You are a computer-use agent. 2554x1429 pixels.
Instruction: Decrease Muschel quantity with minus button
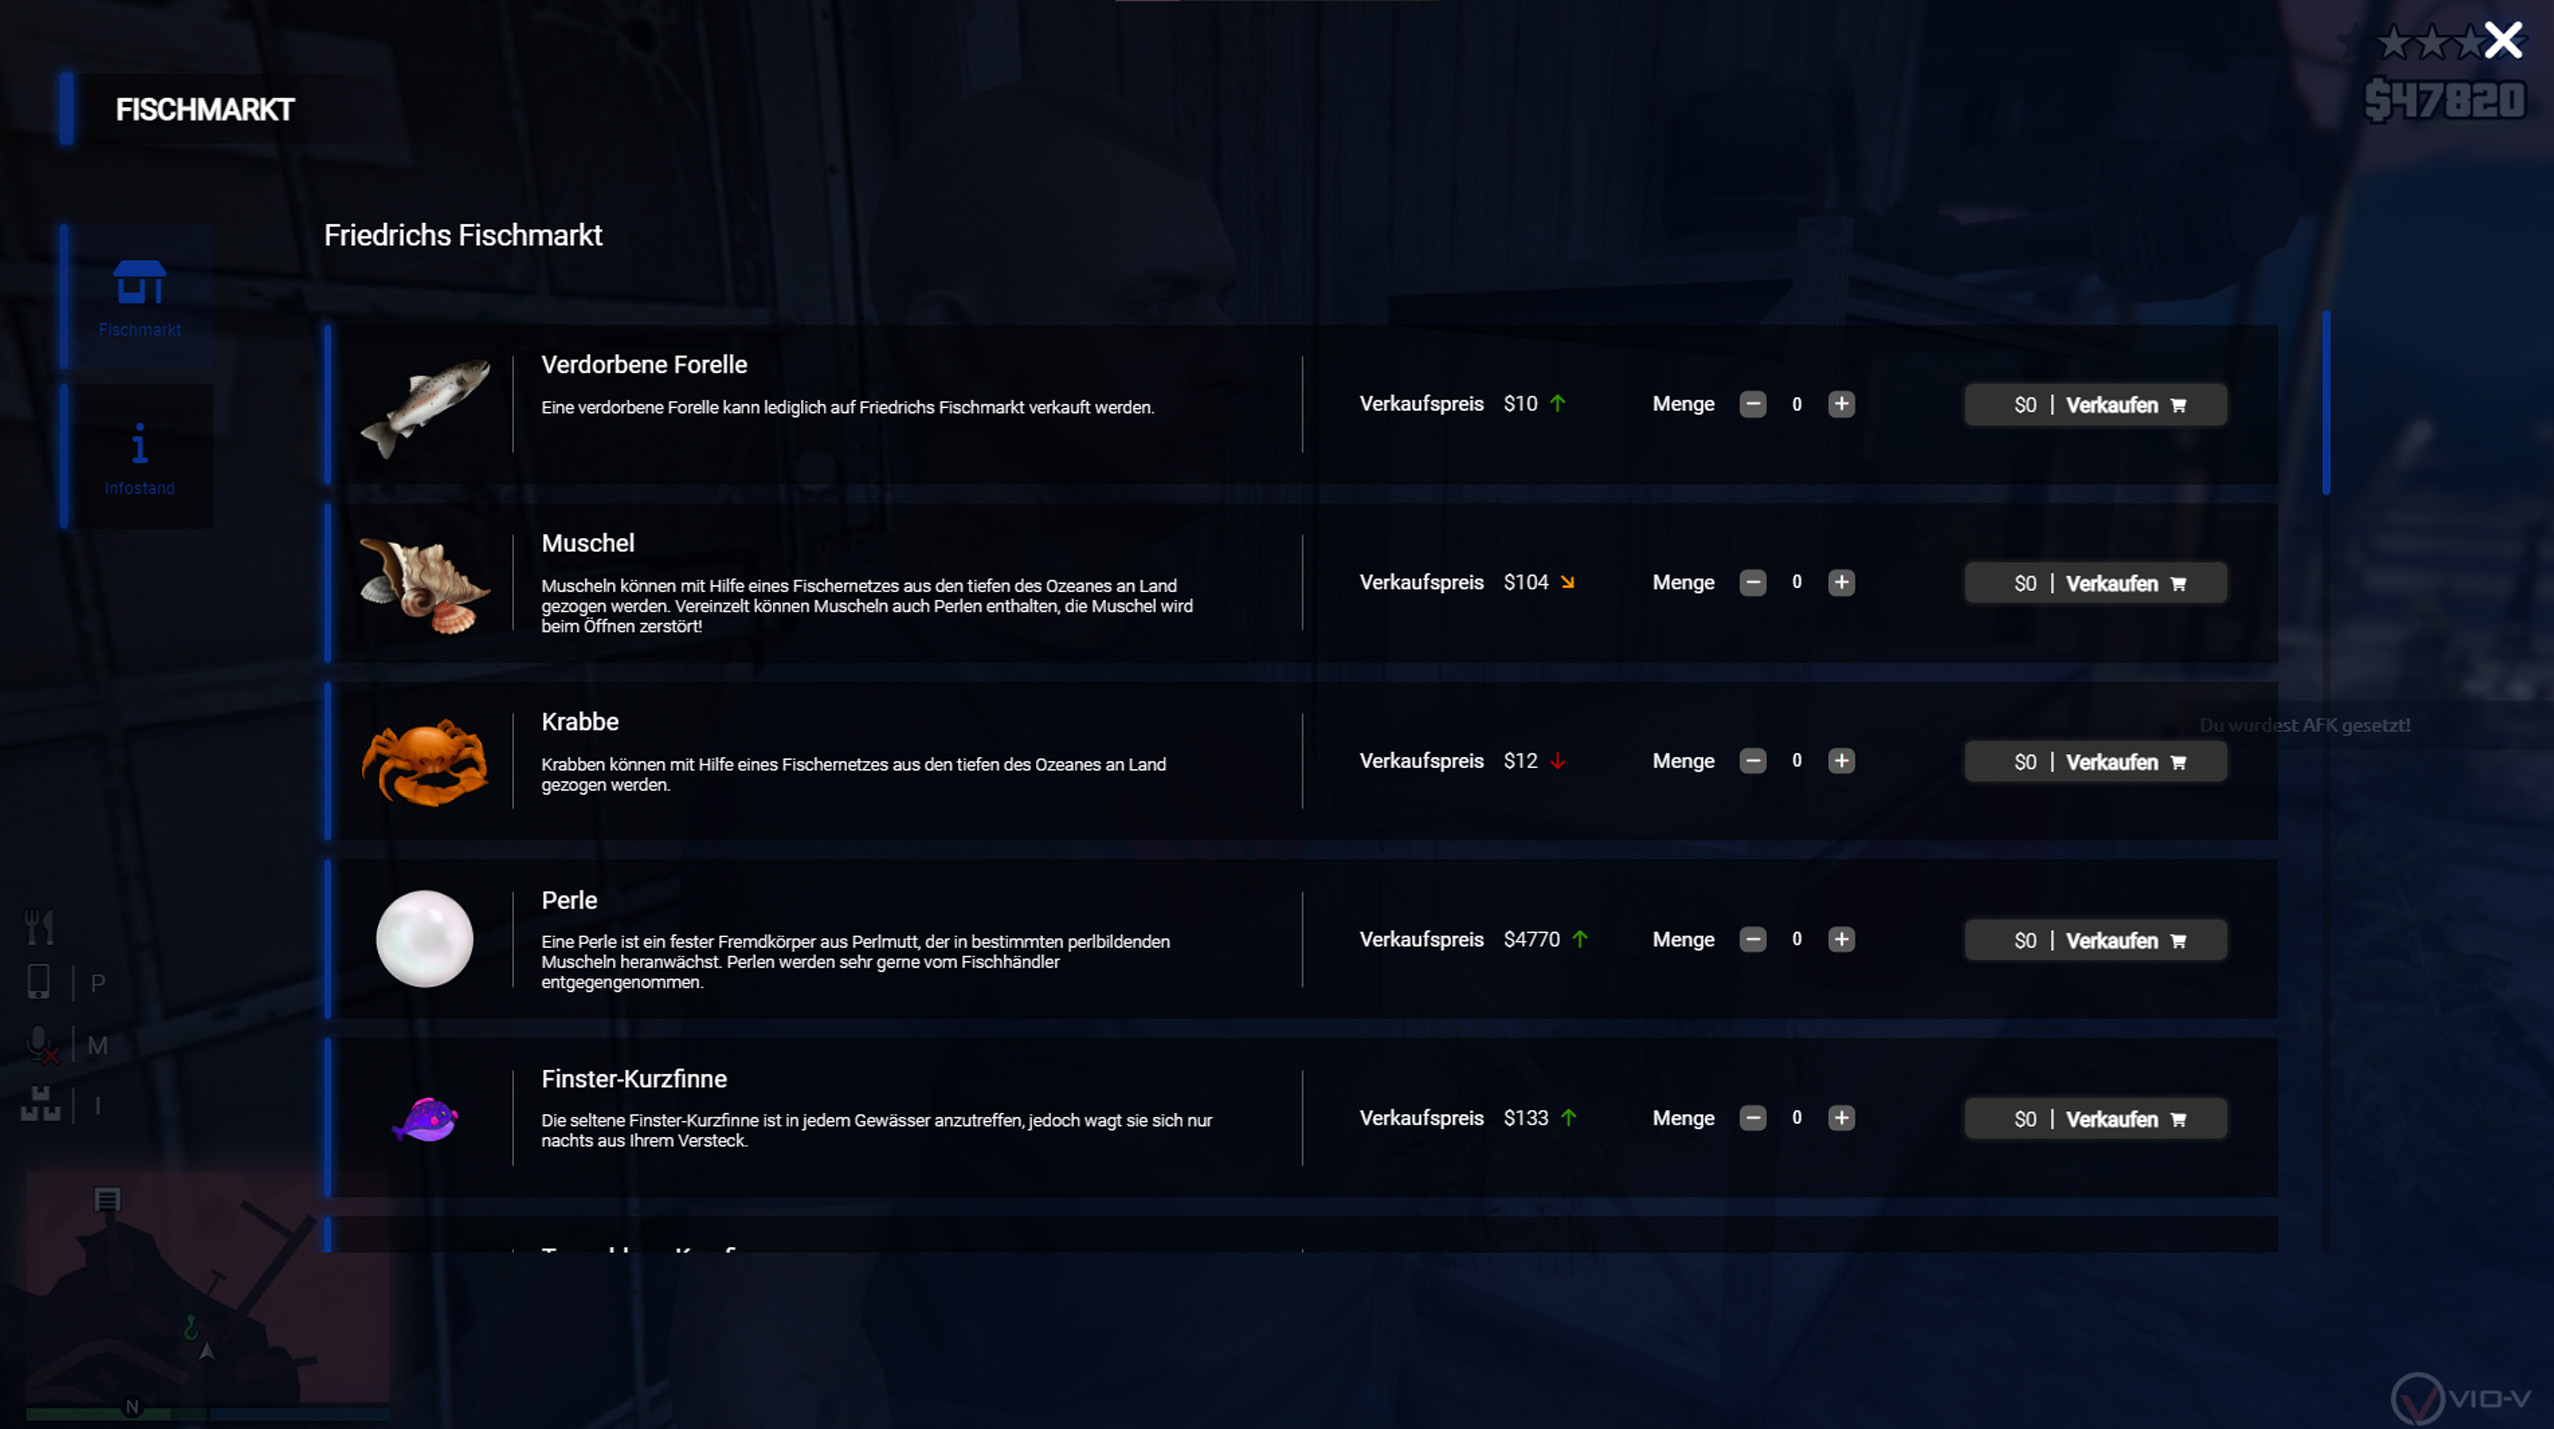(x=1752, y=583)
